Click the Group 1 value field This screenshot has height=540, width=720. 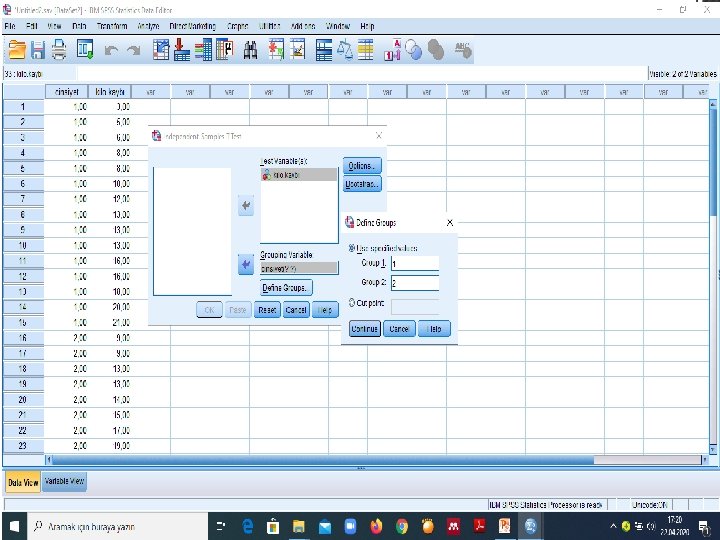415,264
